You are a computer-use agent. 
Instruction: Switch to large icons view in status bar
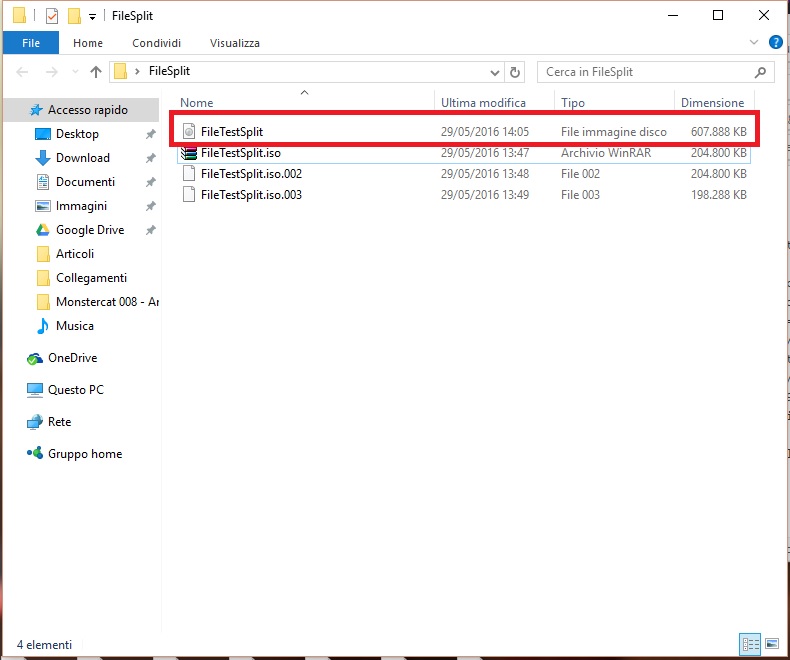pos(770,644)
